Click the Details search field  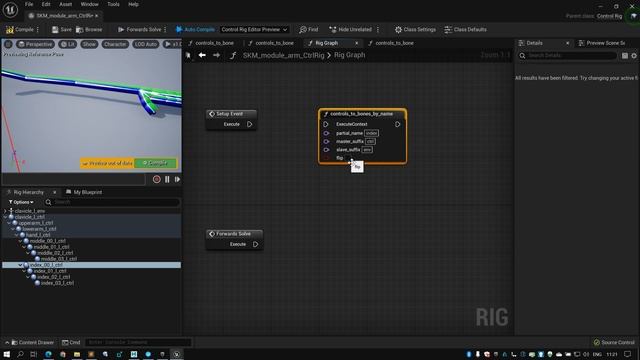(567, 56)
